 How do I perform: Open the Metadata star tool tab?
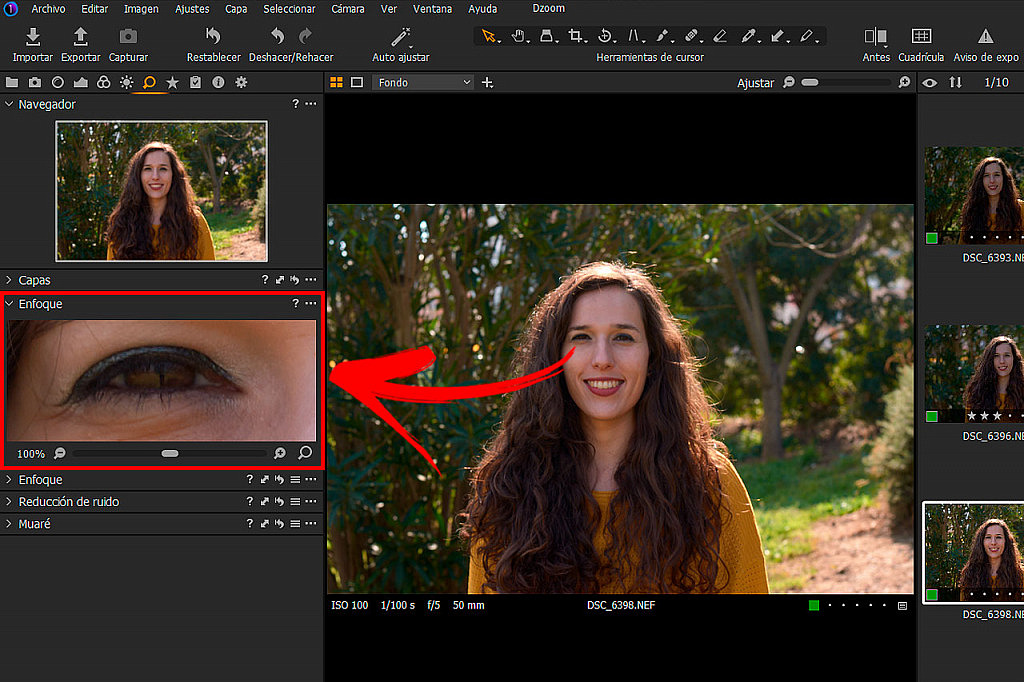tap(172, 82)
